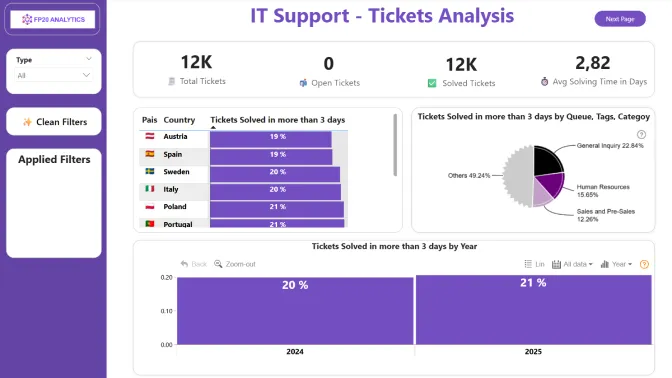The image size is (672, 378).
Task: Click the Clean Filters button
Action: click(x=54, y=122)
